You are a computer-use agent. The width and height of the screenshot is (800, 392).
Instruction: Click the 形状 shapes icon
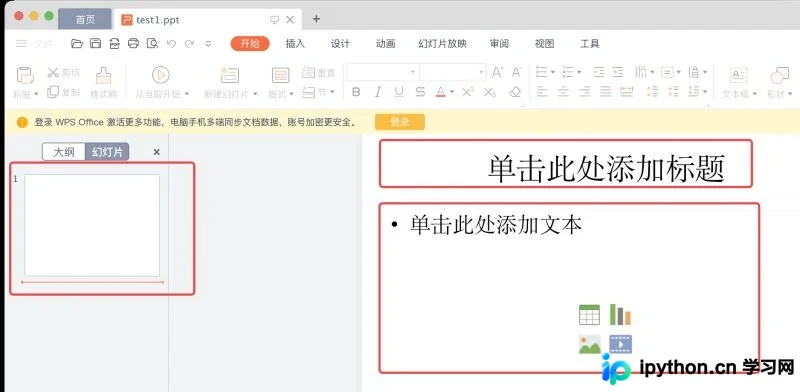(779, 76)
